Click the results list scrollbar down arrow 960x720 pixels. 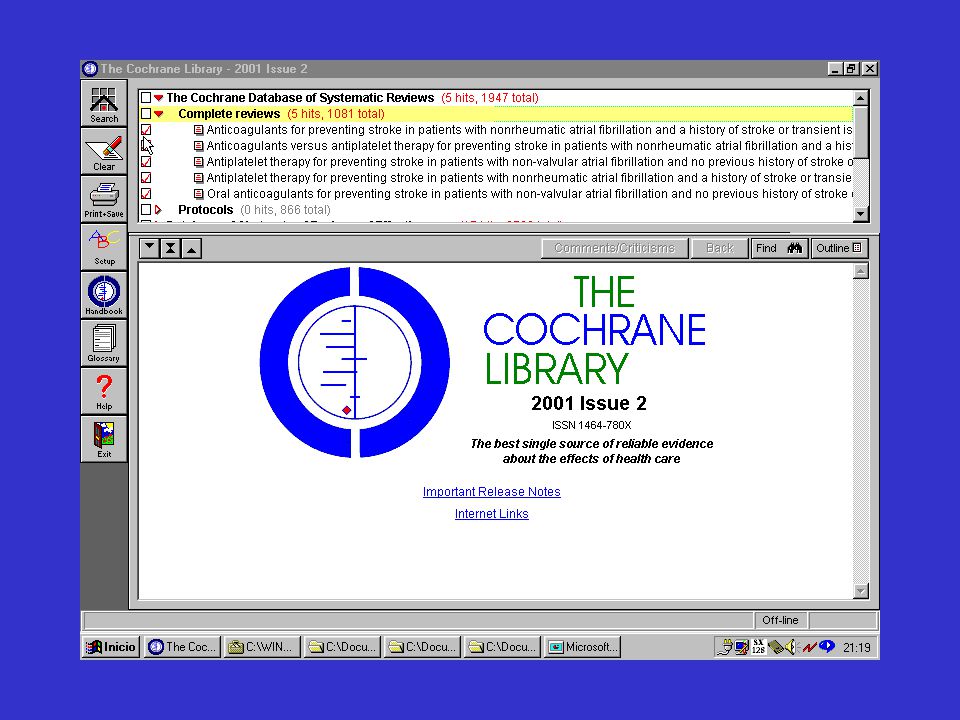(860, 214)
